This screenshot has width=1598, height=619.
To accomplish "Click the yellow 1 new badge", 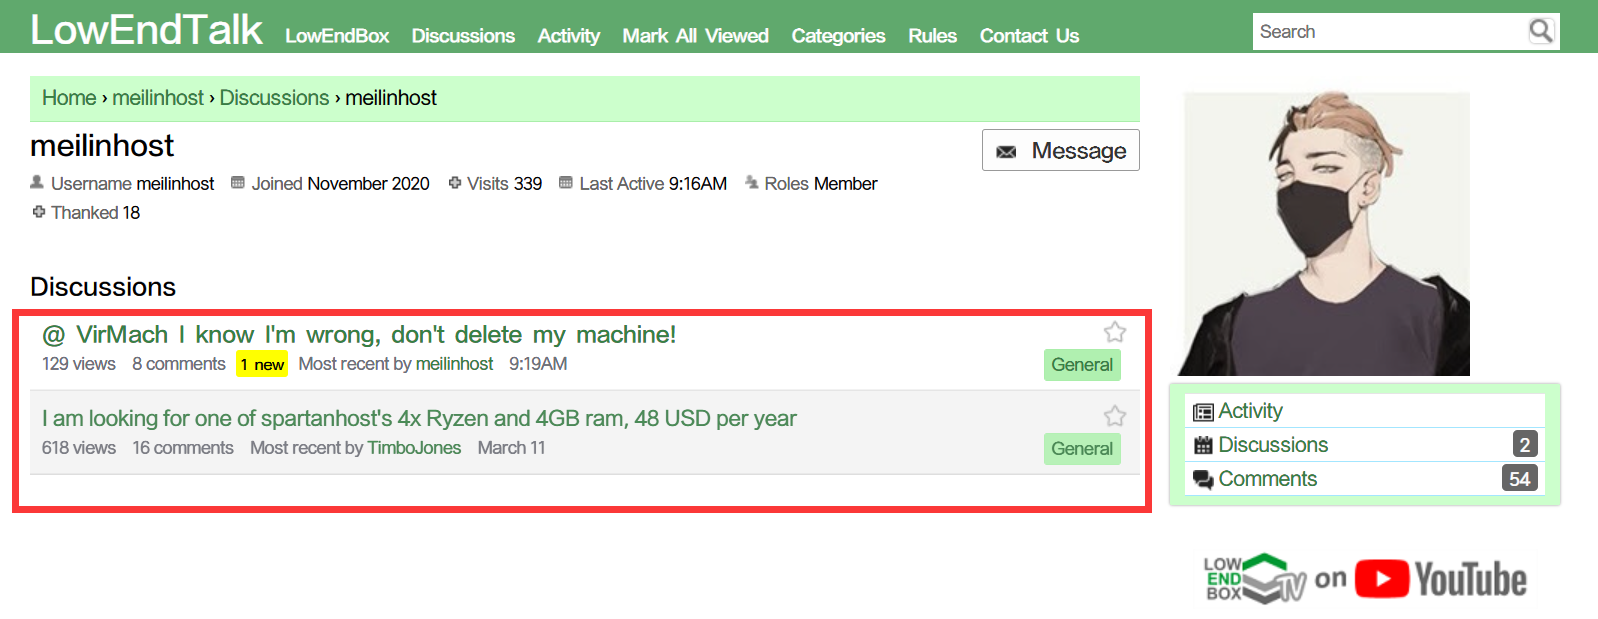I will pos(262,365).
